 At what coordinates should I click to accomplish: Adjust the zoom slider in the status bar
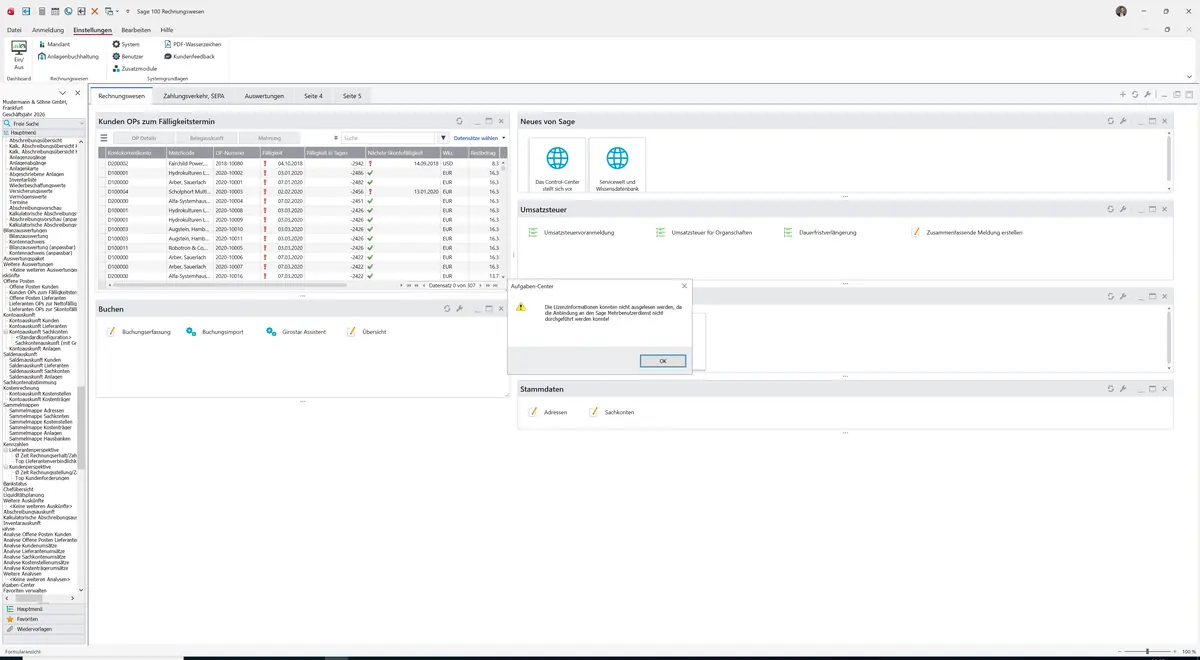click(1147, 652)
